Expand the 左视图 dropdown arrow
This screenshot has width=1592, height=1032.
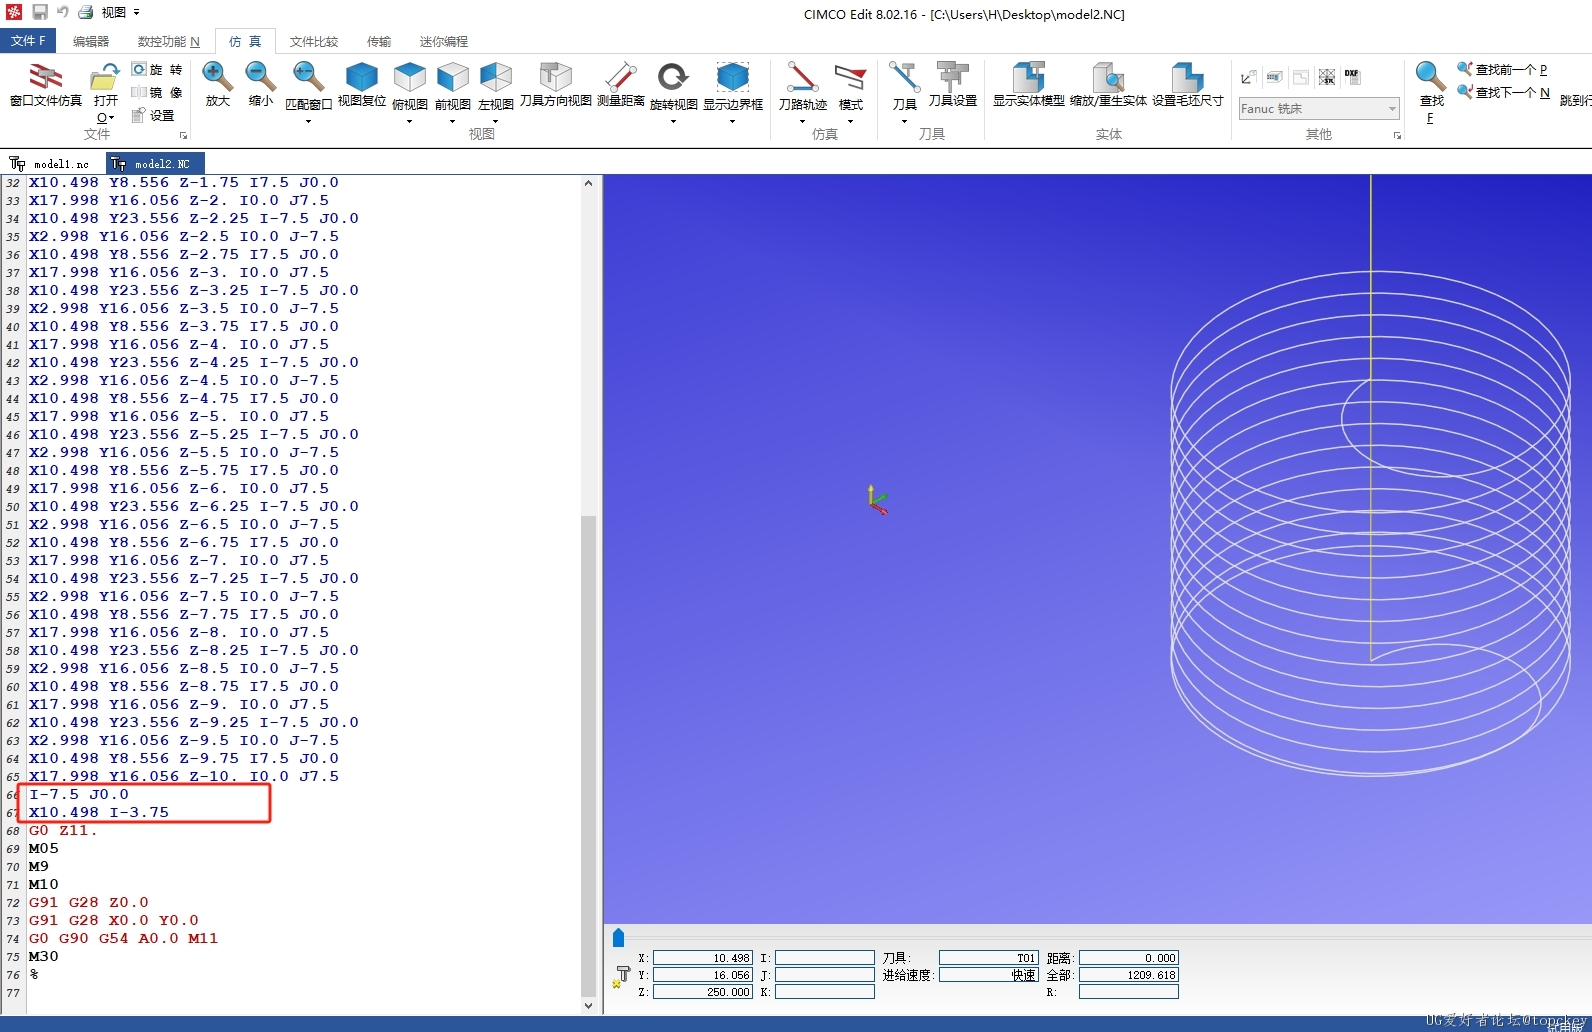[495, 121]
